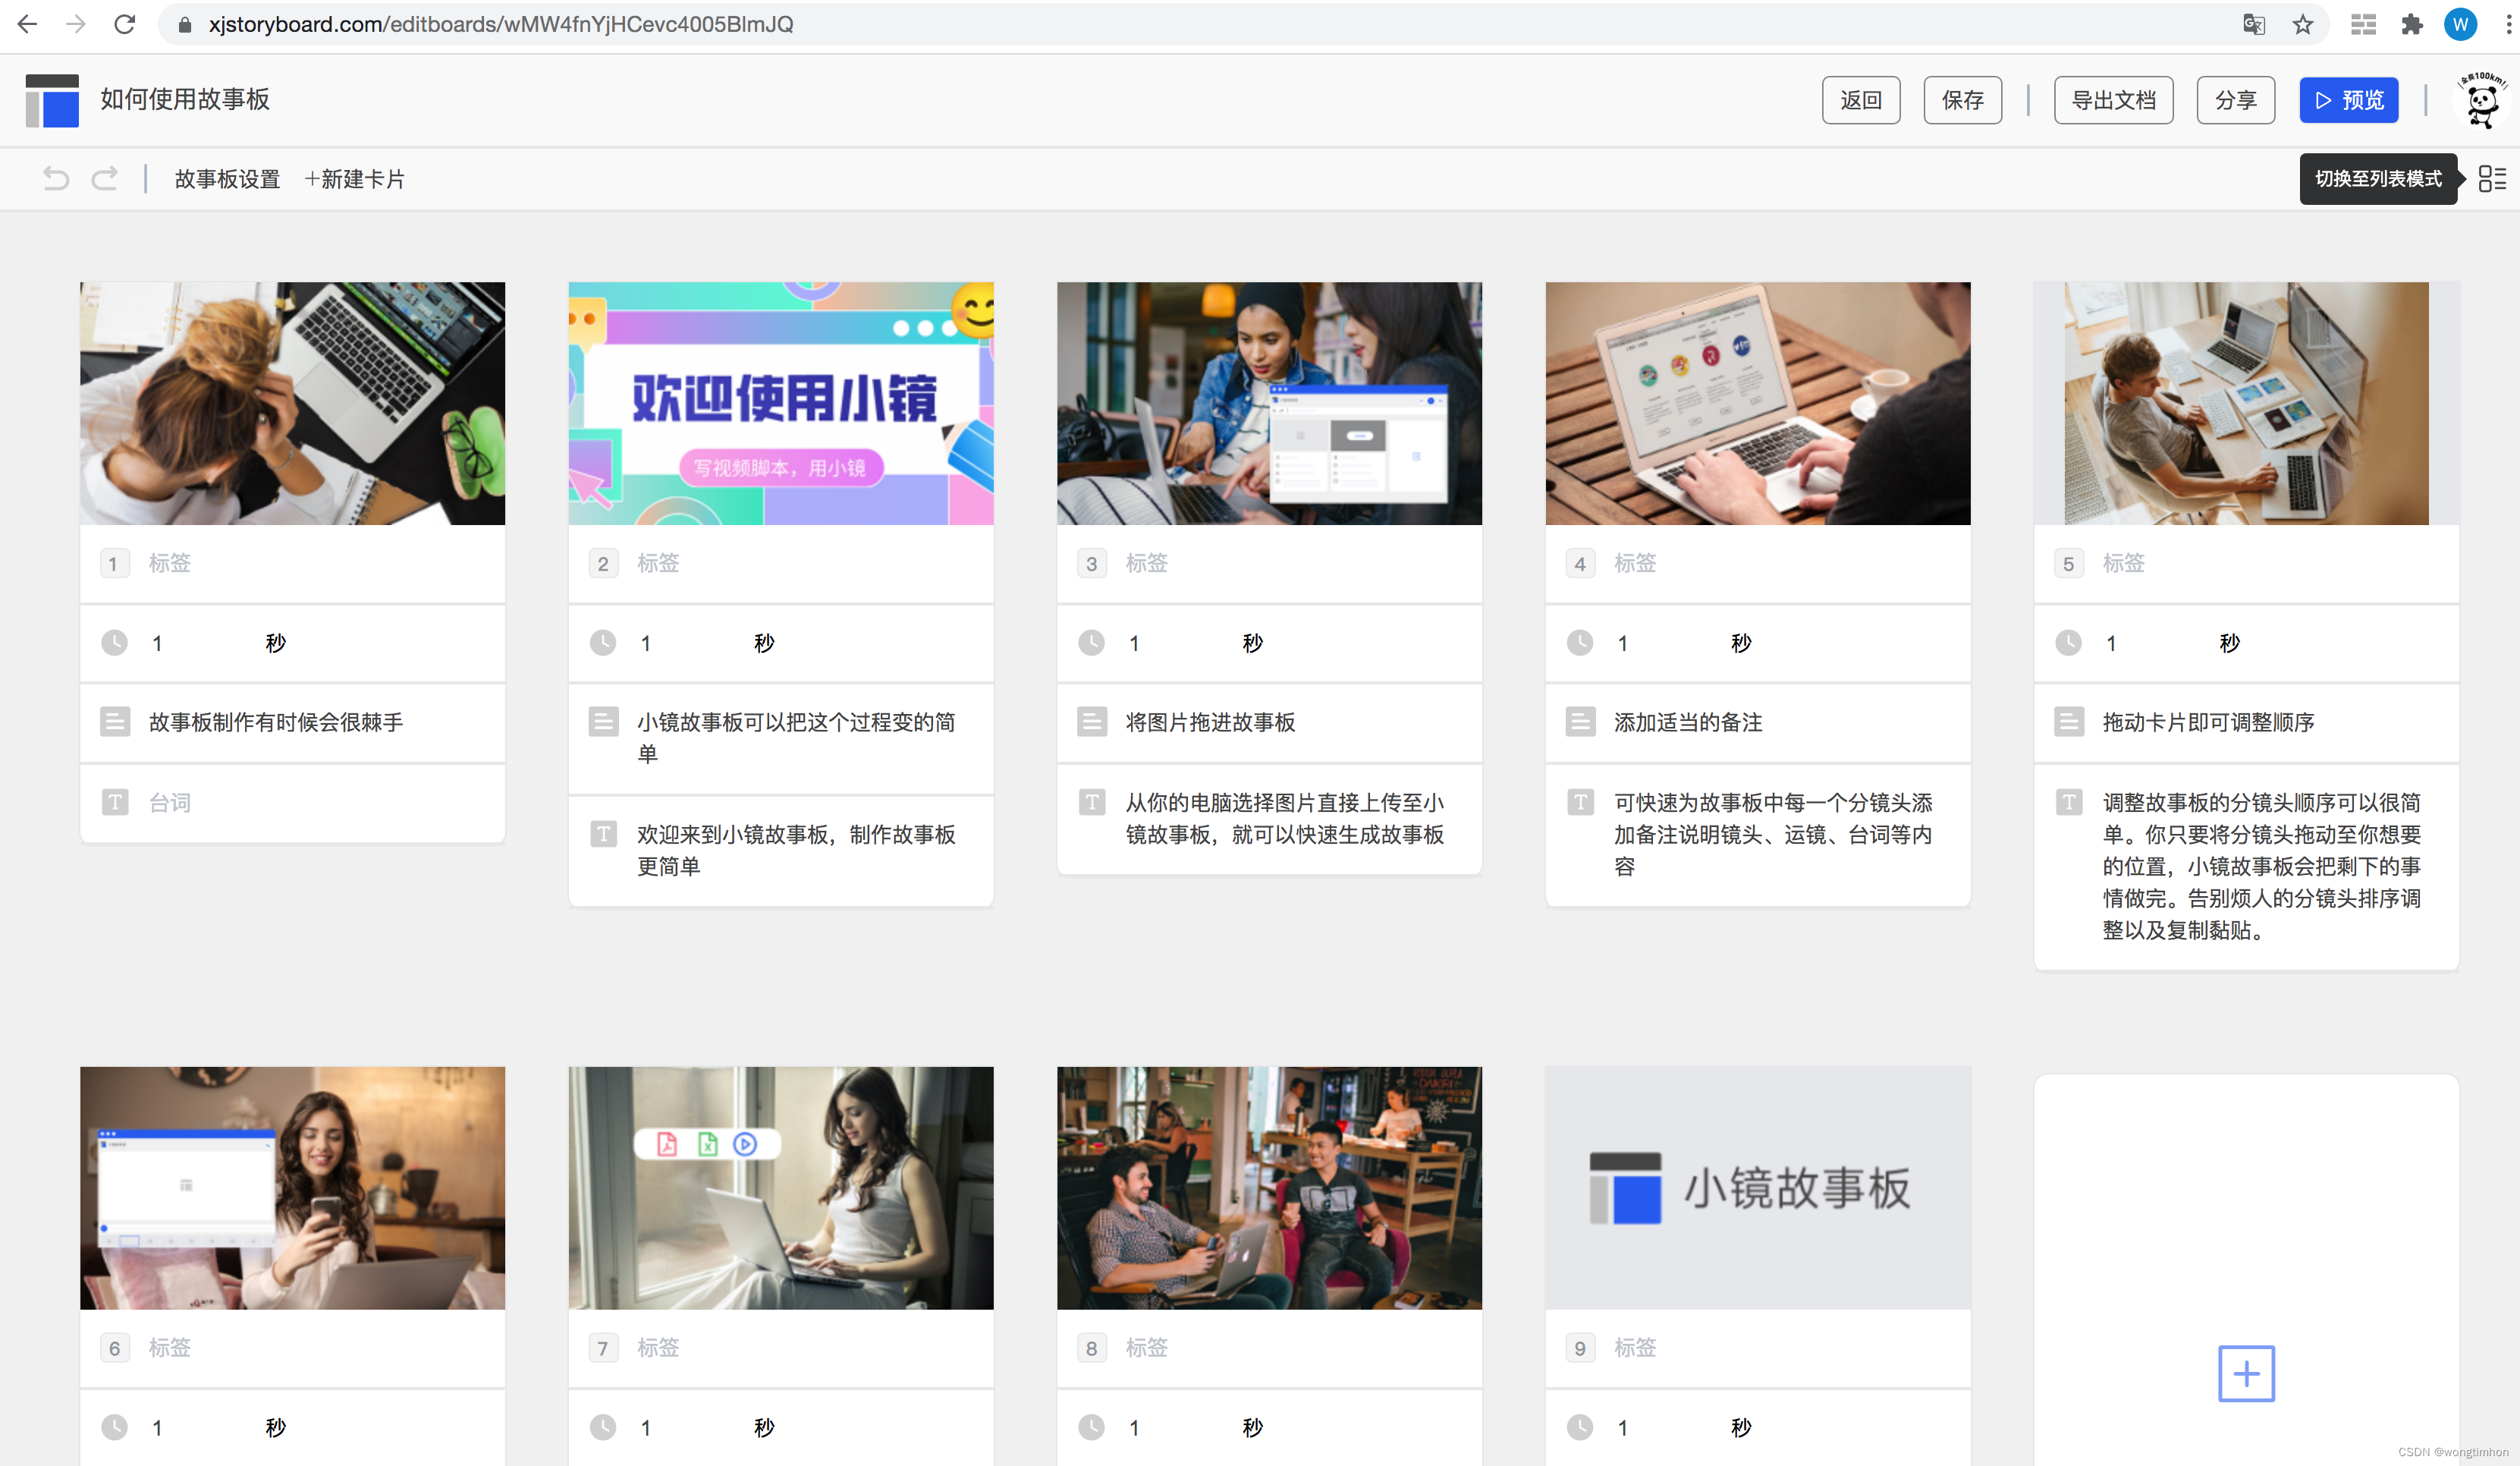This screenshot has width=2520, height=1466.
Task: Open browser extensions puzzle icon
Action: point(2411,24)
